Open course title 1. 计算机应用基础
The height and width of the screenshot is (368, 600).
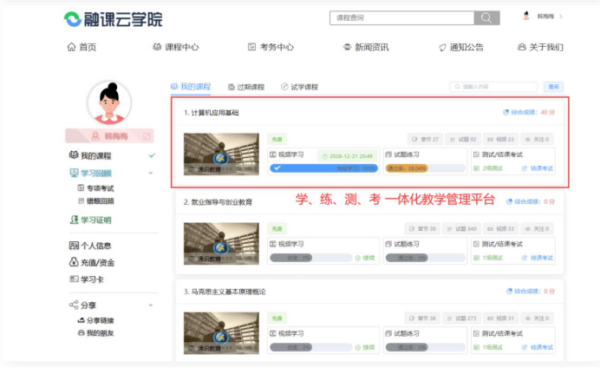pos(211,112)
